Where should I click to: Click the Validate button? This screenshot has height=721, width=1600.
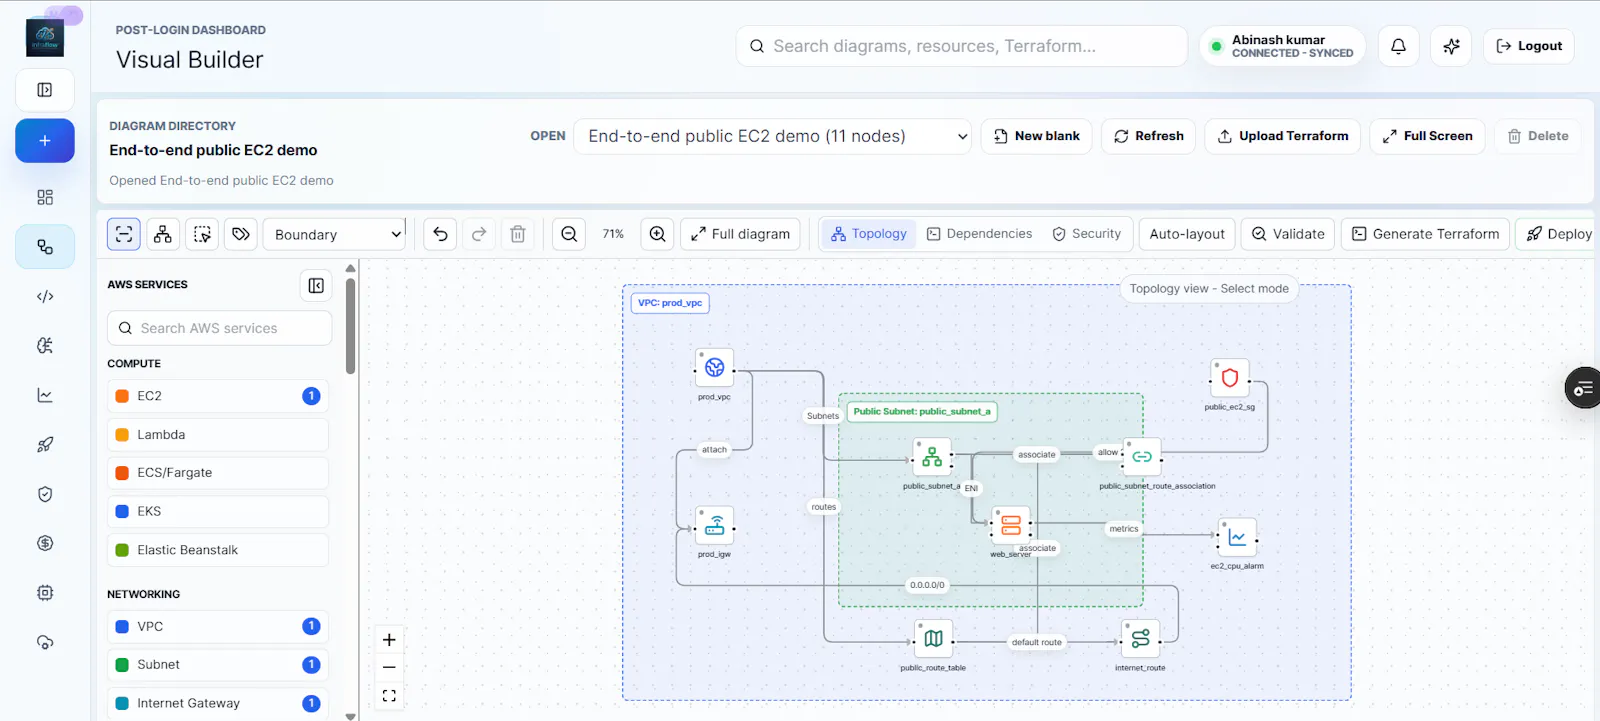1288,234
